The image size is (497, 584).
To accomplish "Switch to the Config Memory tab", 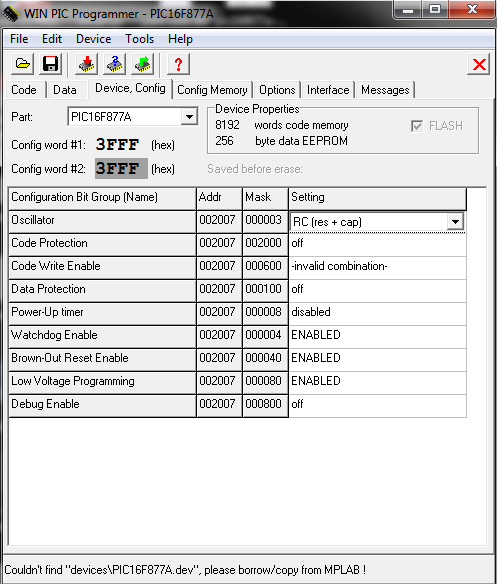I will [212, 90].
